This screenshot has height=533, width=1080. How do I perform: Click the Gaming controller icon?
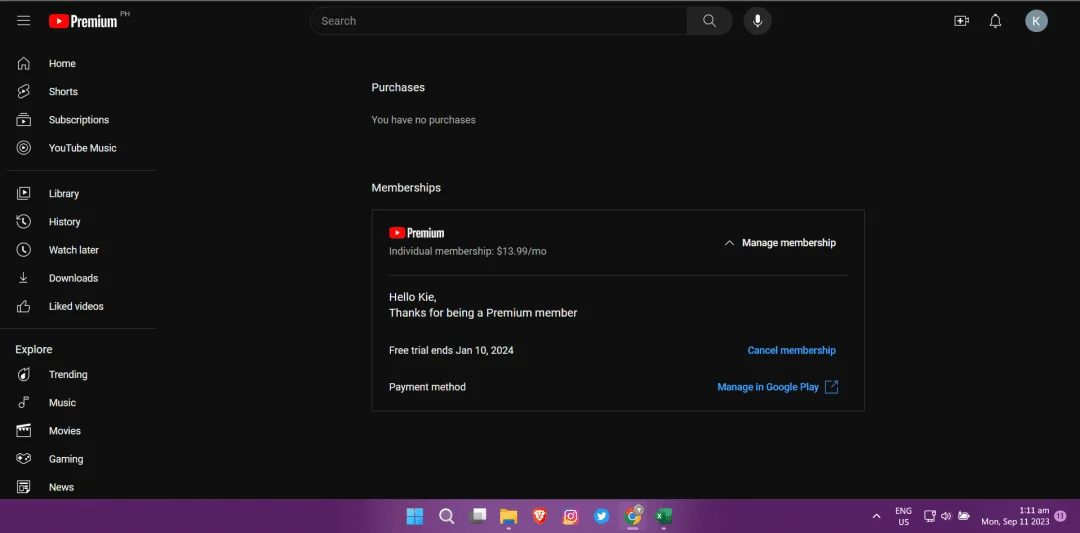[23, 459]
